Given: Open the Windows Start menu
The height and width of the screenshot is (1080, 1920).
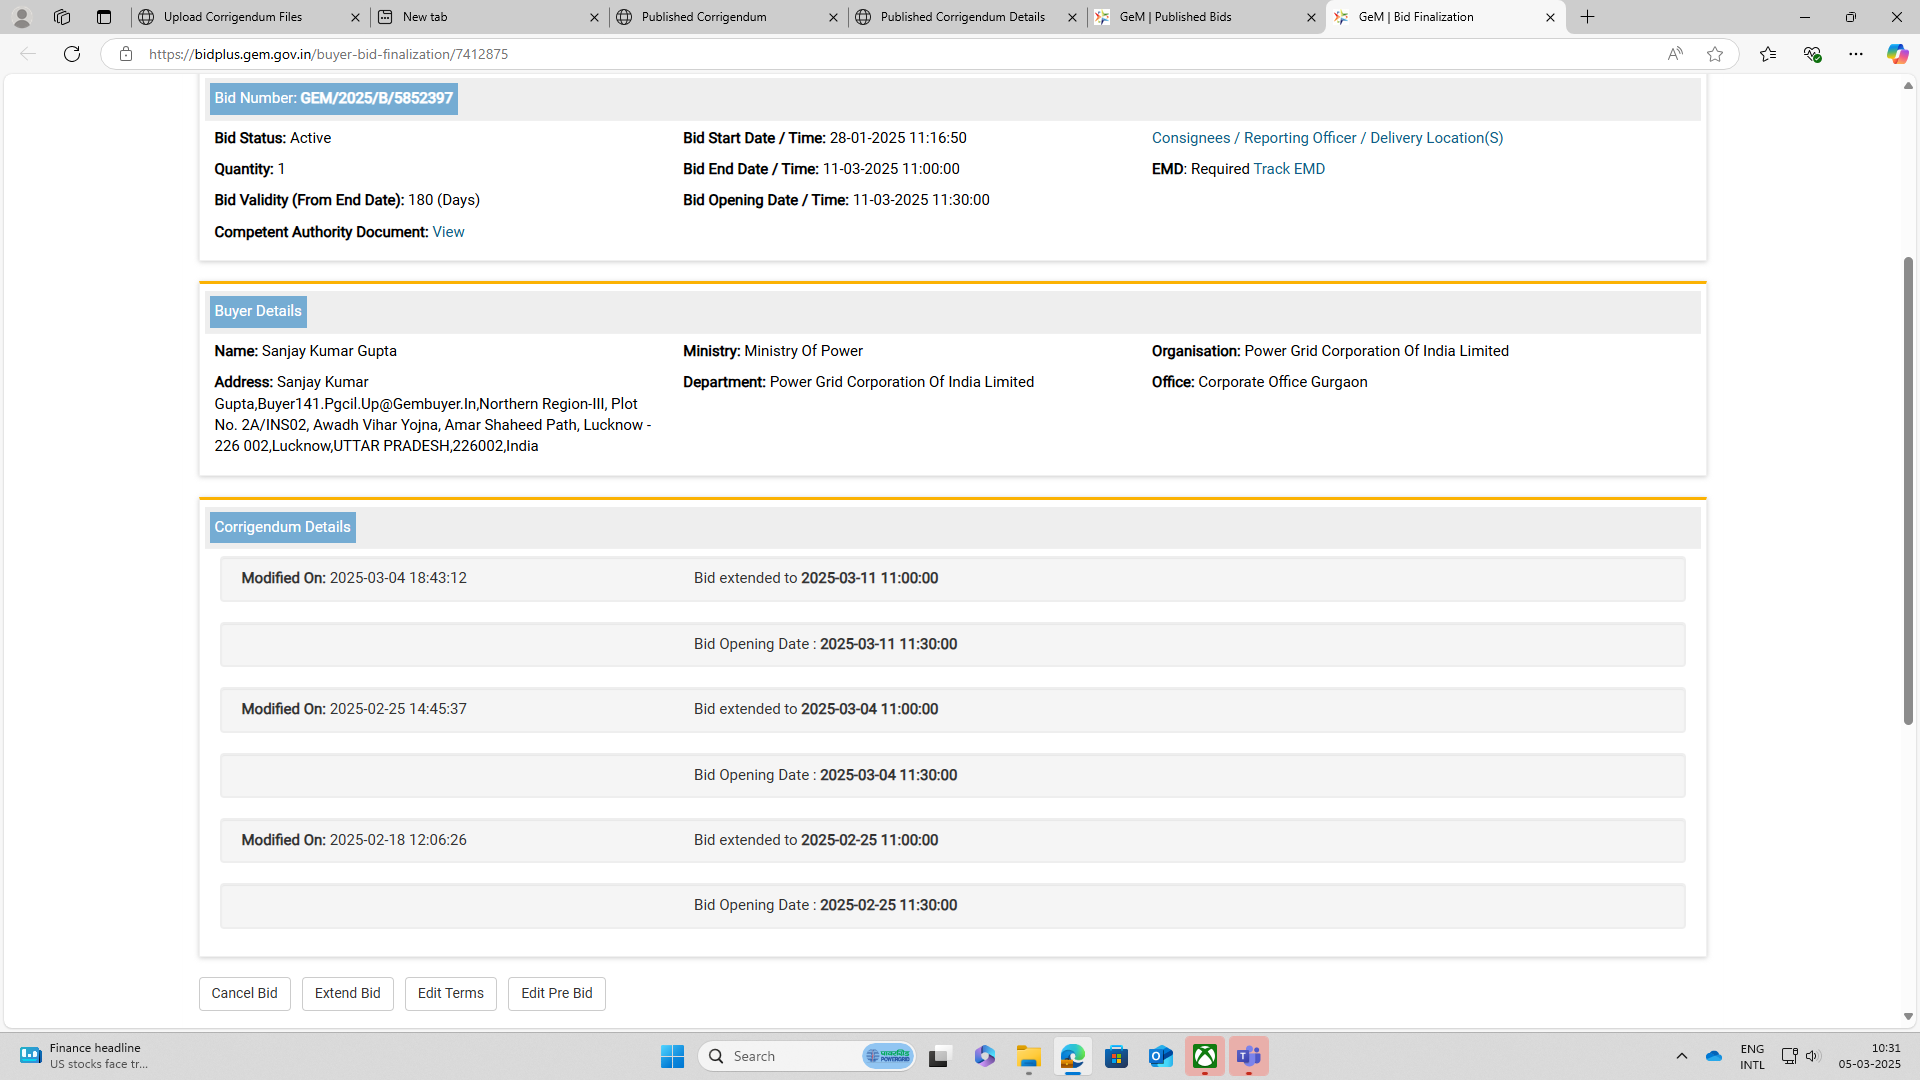Looking at the screenshot, I should pos(672,1056).
